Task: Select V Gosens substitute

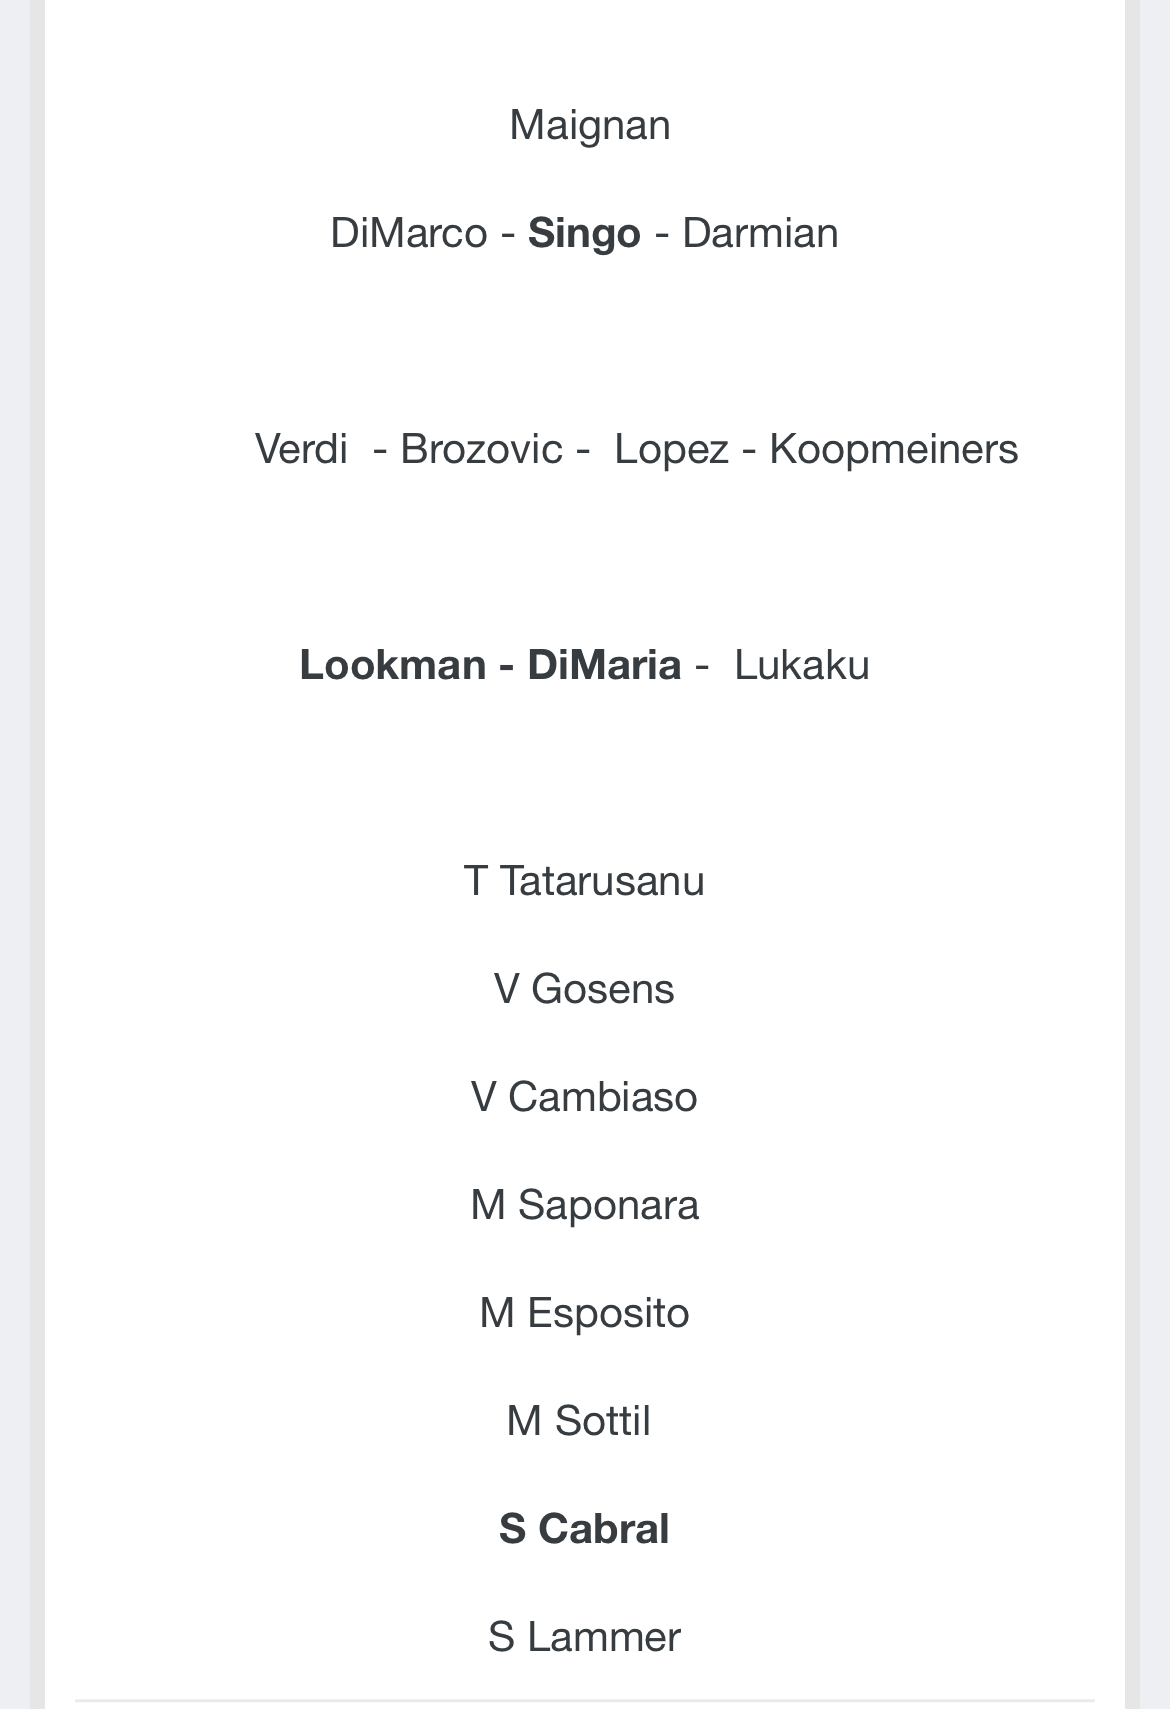Action: click(x=584, y=989)
